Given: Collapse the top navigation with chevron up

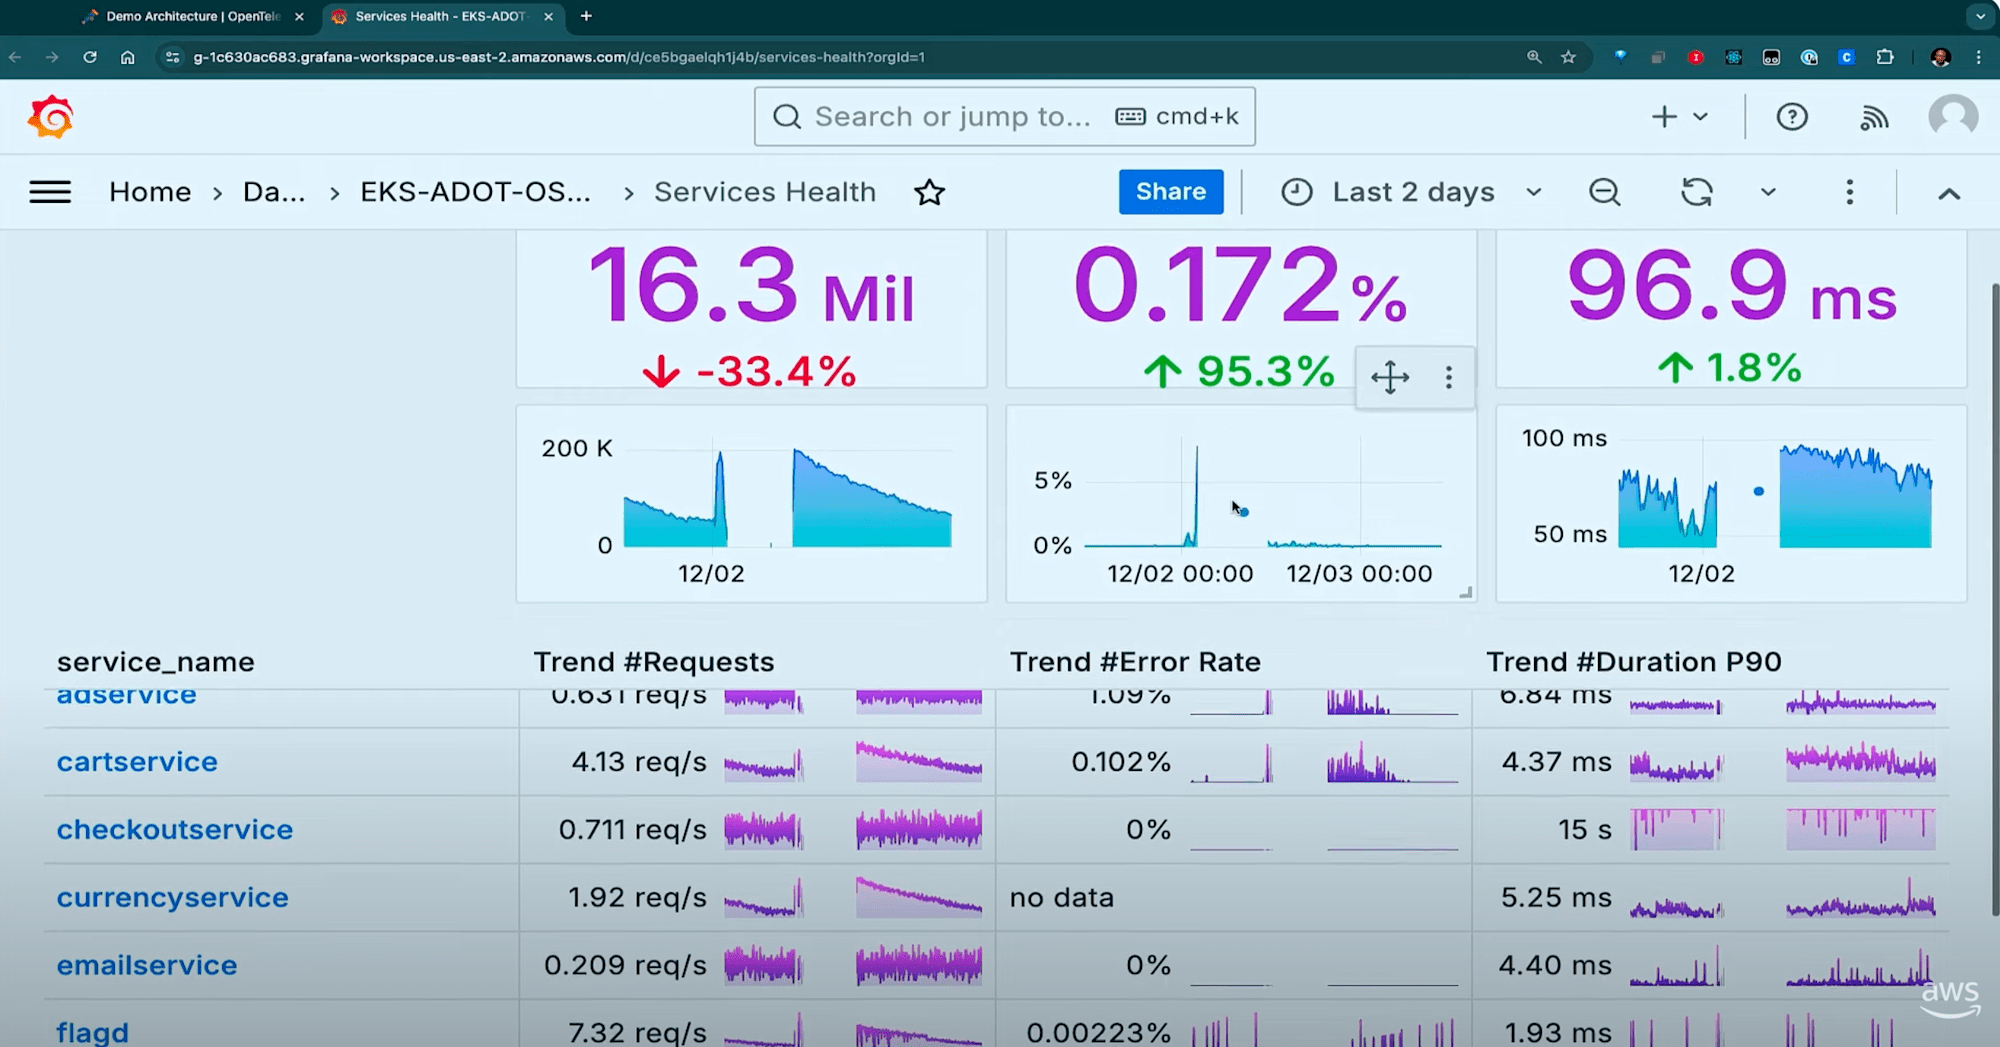Looking at the screenshot, I should pos(1948,193).
